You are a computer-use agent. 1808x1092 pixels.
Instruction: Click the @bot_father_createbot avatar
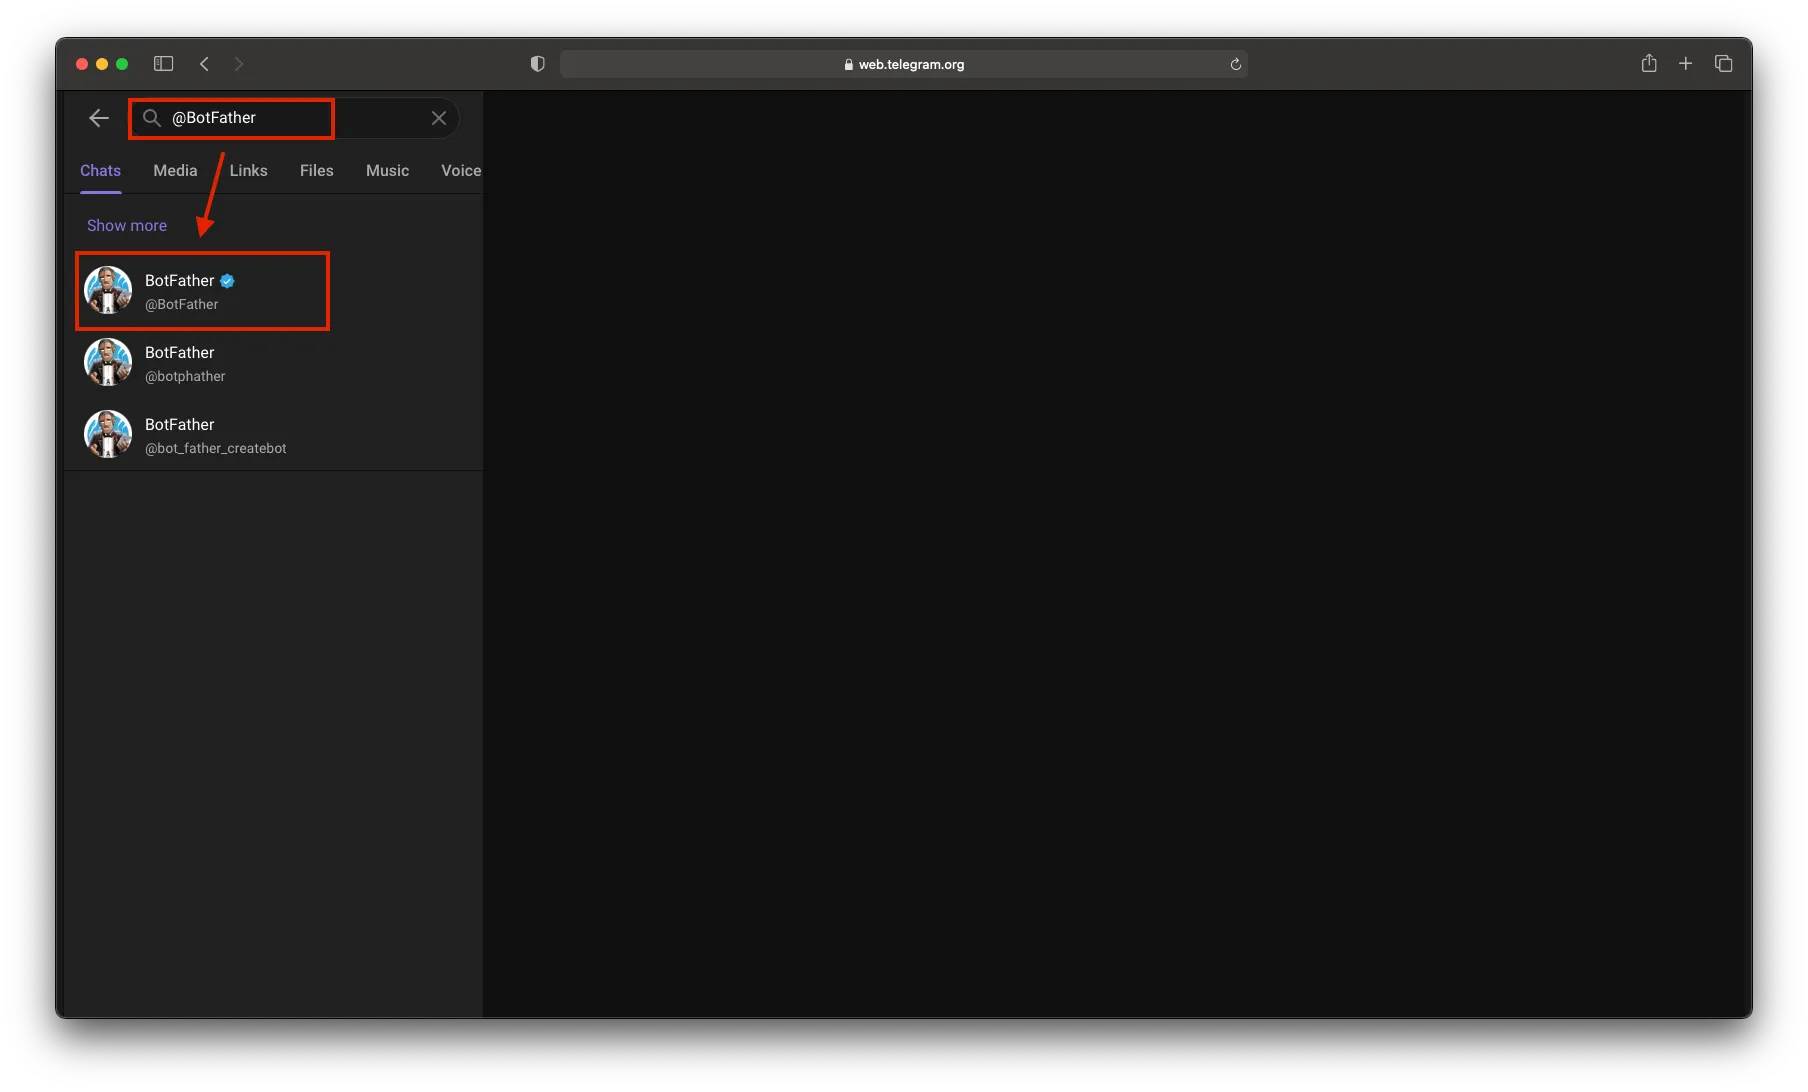[x=108, y=435]
